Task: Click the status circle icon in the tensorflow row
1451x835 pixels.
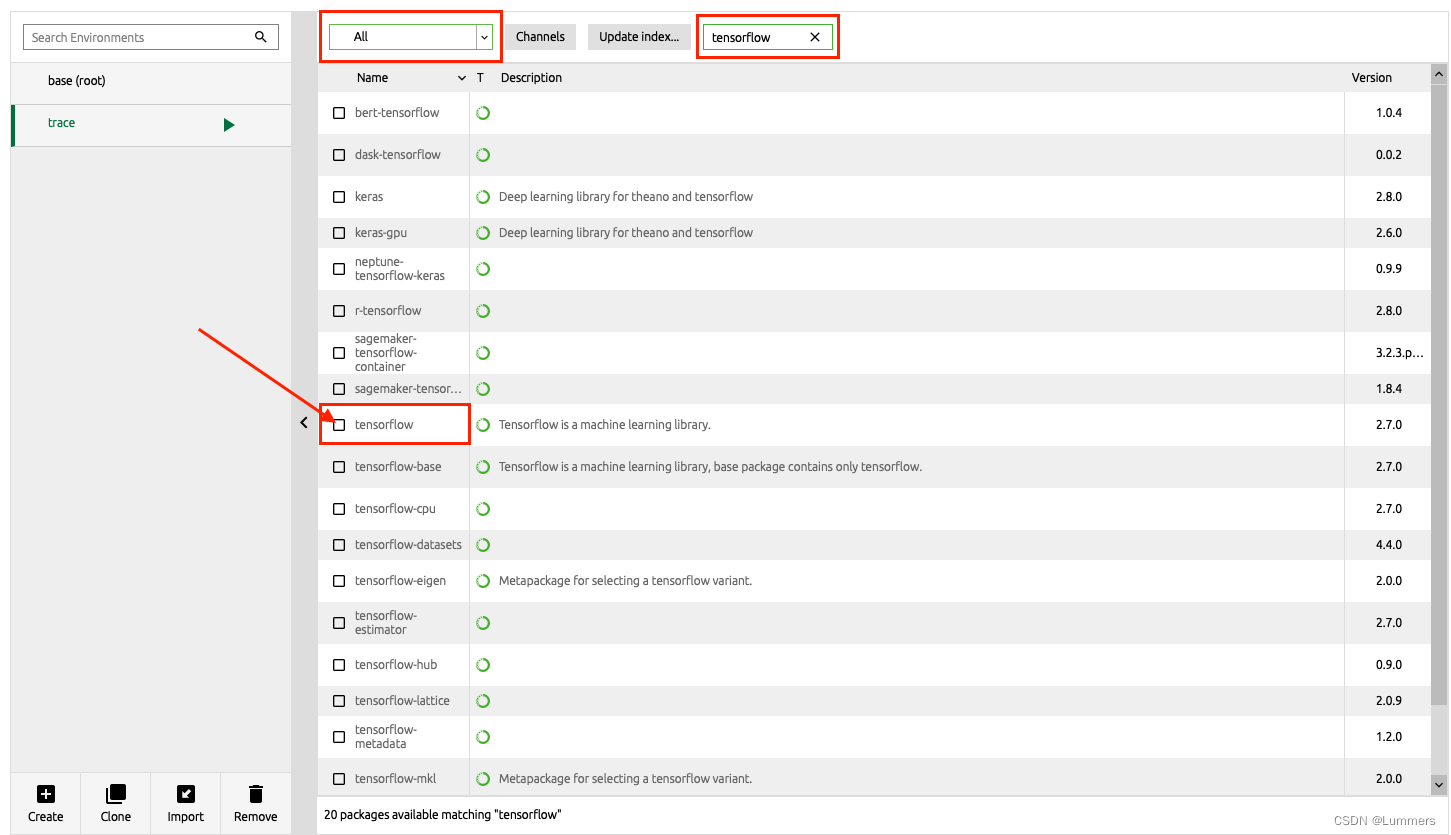Action: [x=483, y=425]
